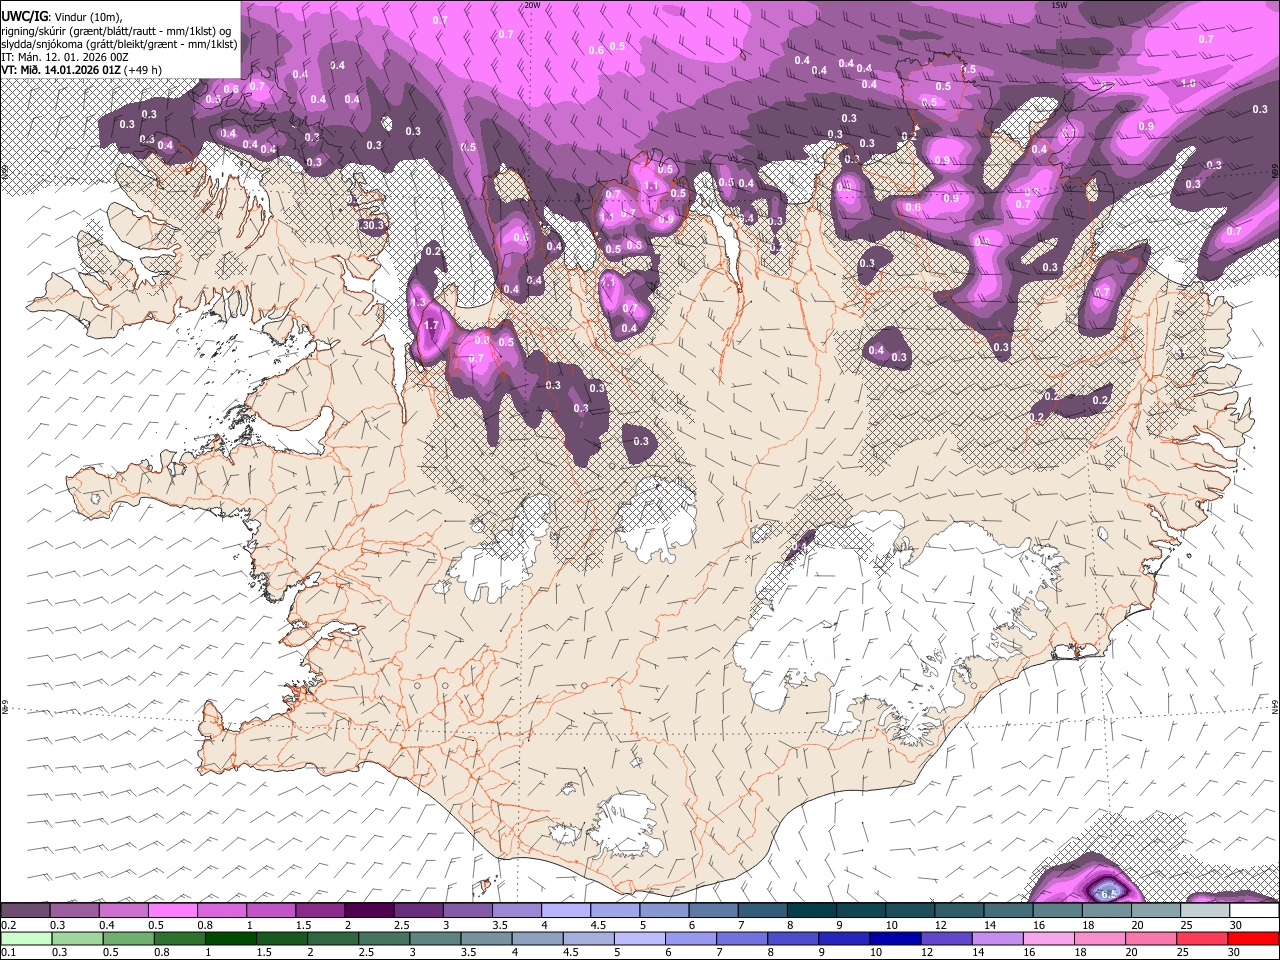The width and height of the screenshot is (1280, 960).
Task: Click the red rain swatch between 25 and 30
Action: pyautogui.click(x=1201, y=938)
